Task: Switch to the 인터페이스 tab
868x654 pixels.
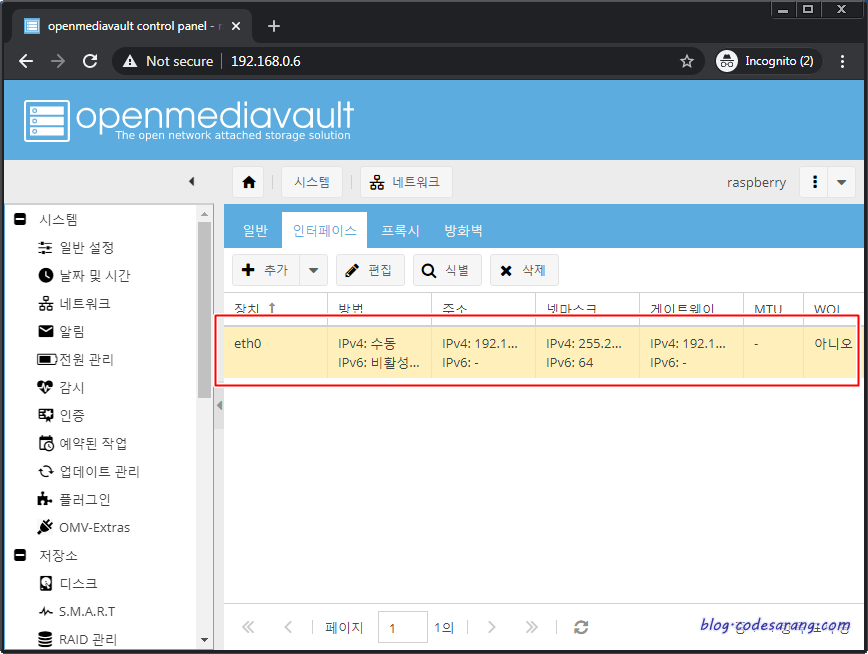Action: click(x=324, y=230)
